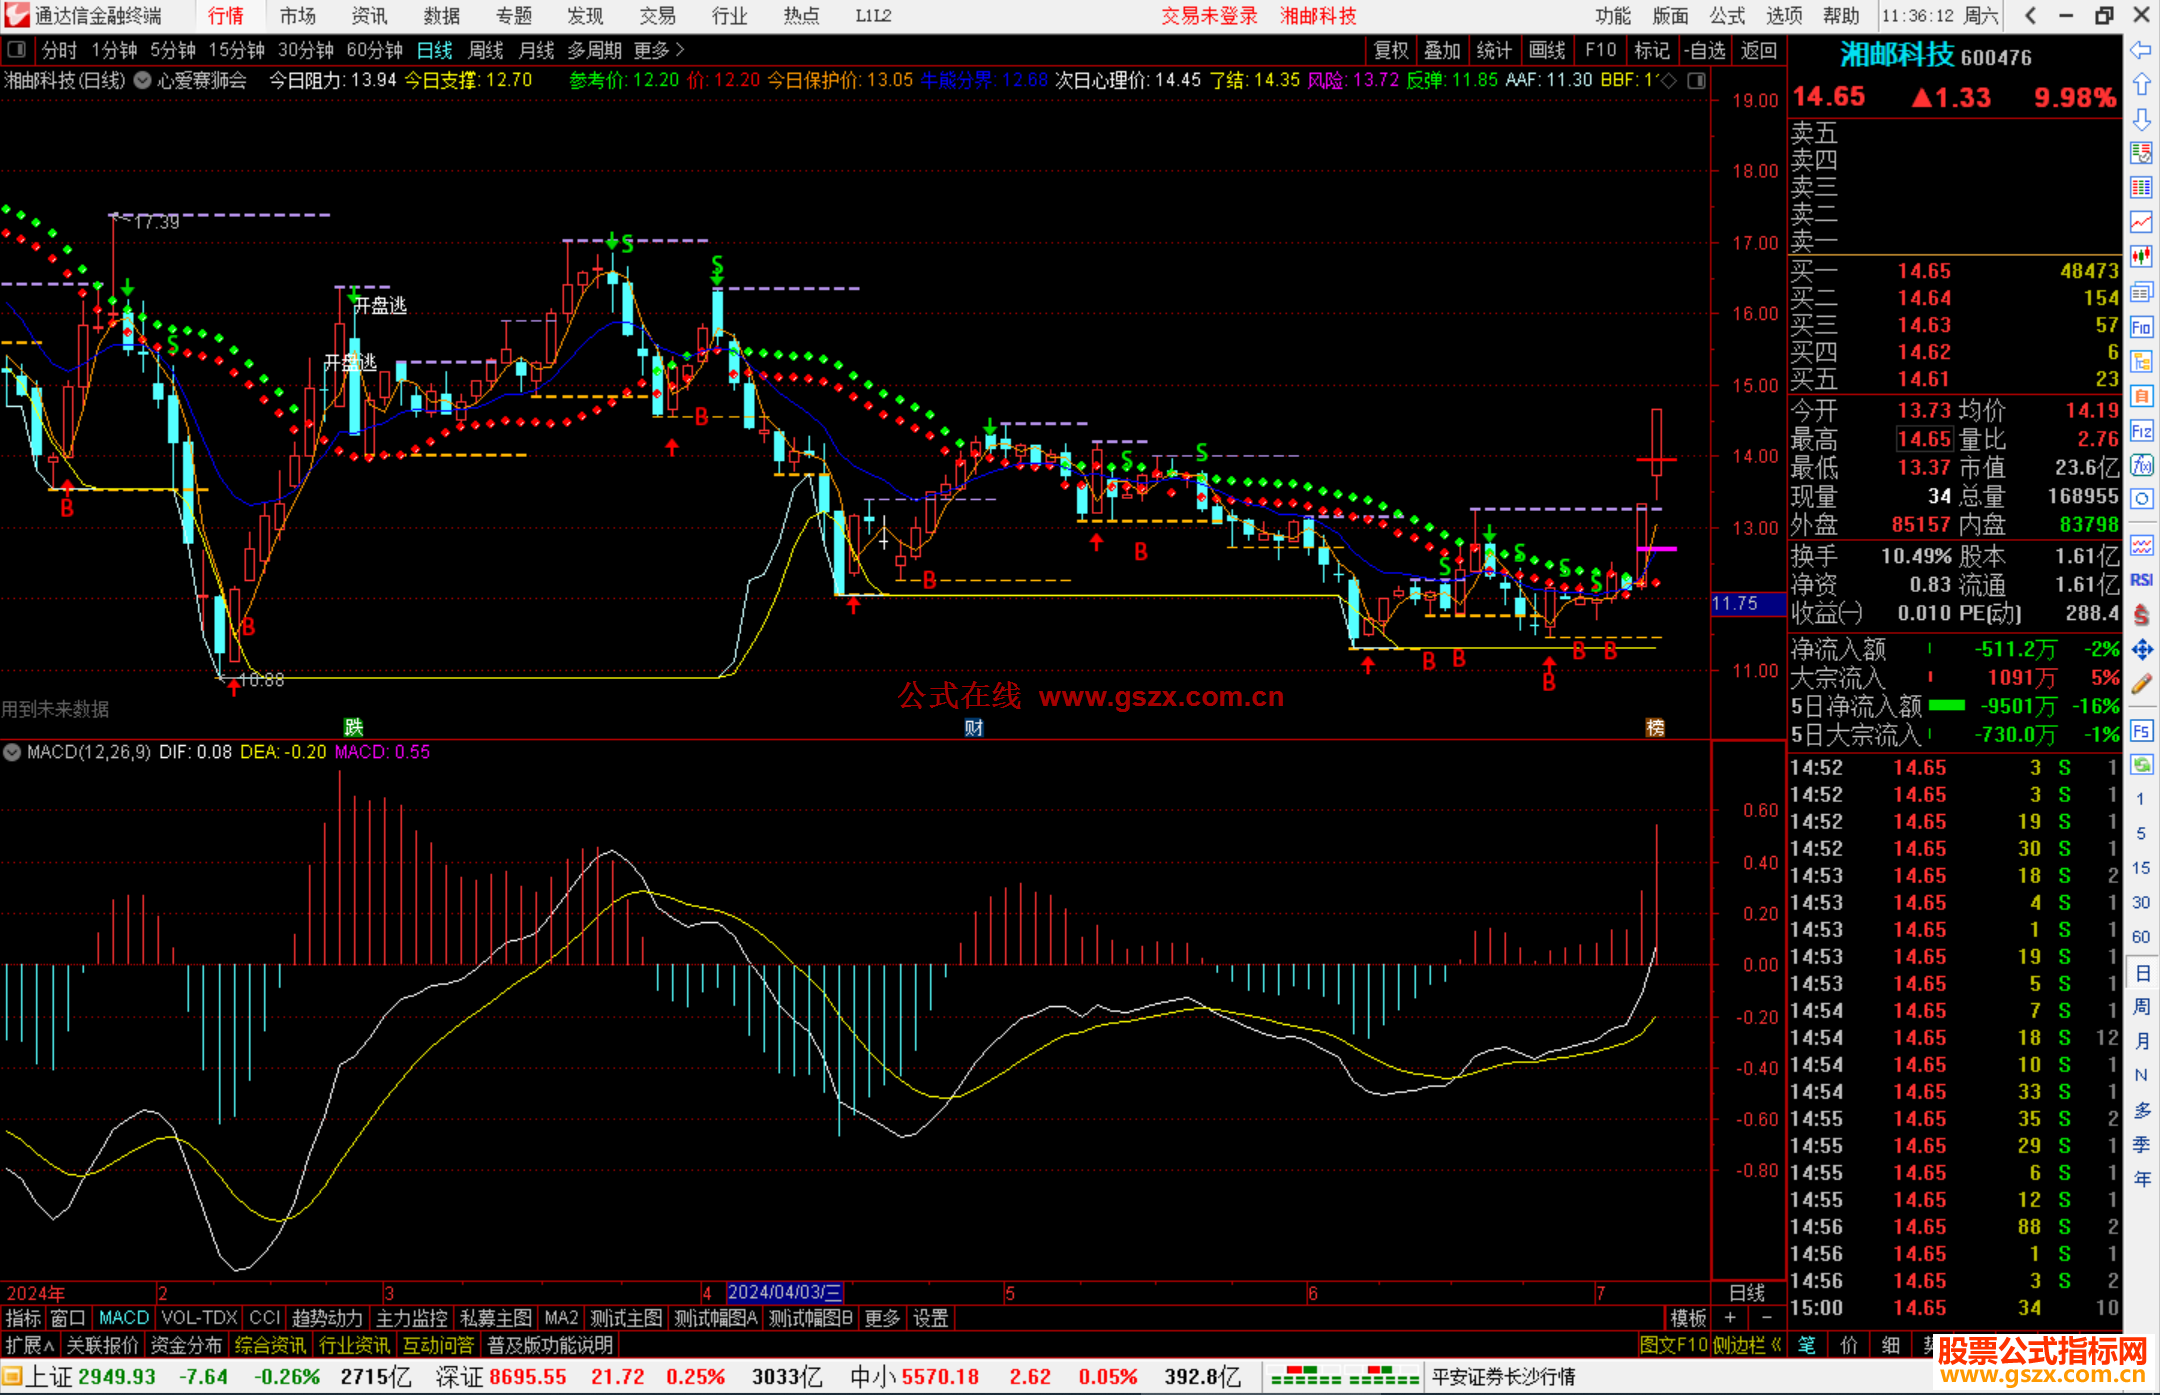Select the VOL-TDX indicator tab

(x=199, y=1318)
